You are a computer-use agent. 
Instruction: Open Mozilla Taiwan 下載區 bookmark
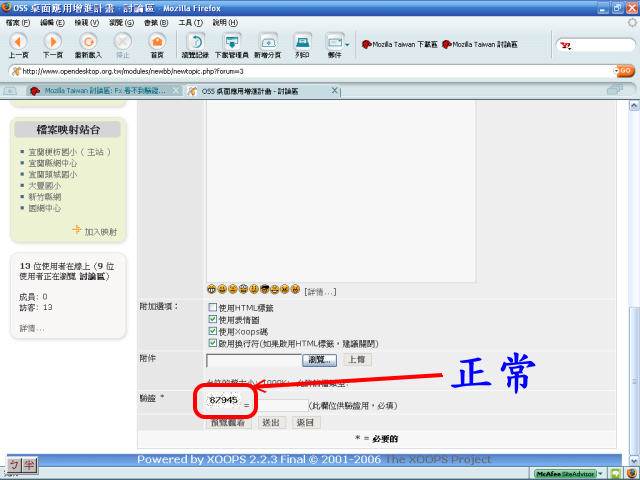click(x=400, y=44)
